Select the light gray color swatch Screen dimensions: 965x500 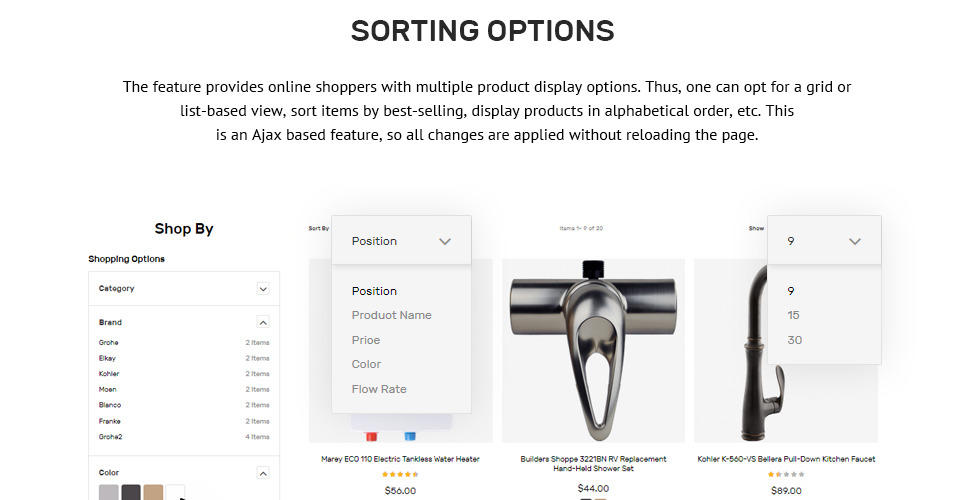pyautogui.click(x=108, y=493)
